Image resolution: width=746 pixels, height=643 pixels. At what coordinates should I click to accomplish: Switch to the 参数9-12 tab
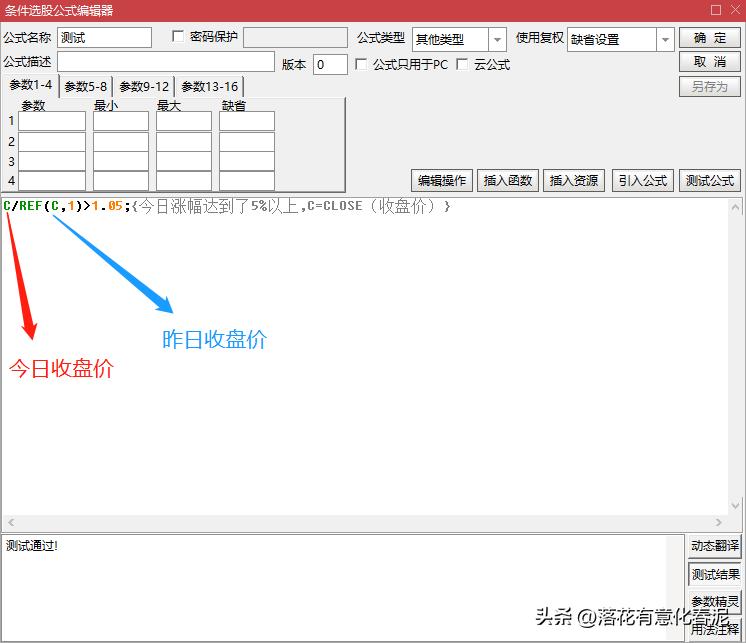point(144,87)
